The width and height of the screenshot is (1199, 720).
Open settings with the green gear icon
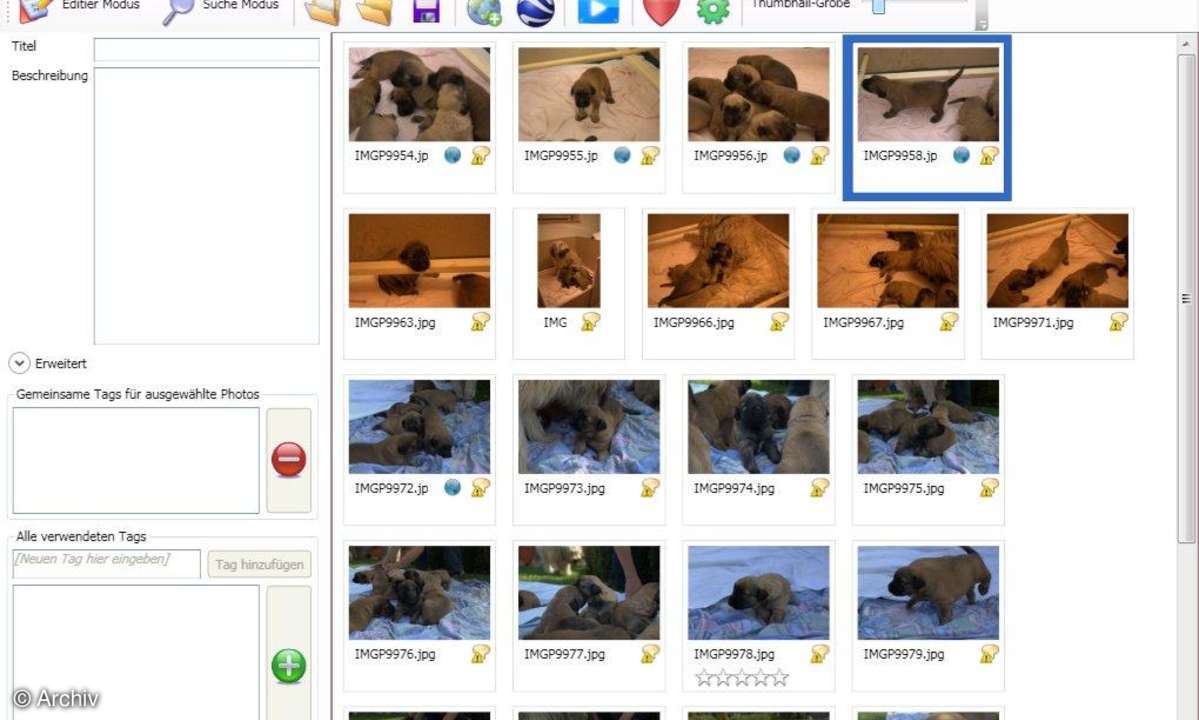713,11
